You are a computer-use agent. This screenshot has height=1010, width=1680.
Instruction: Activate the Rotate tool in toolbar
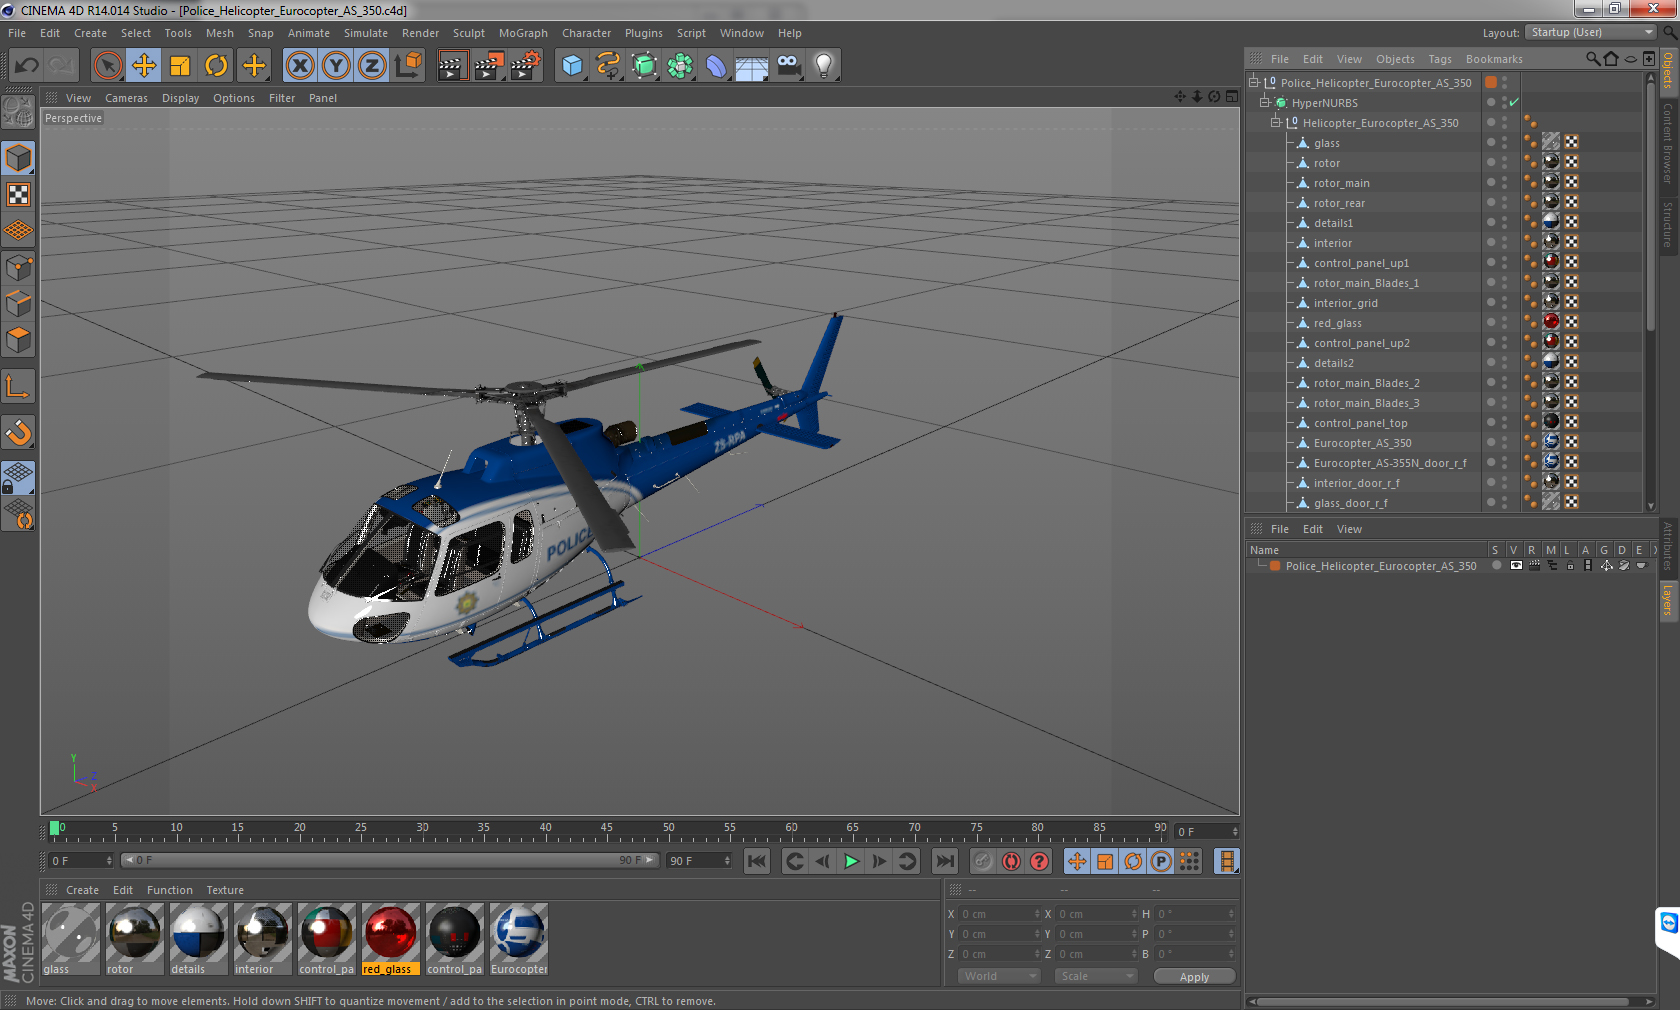tap(216, 66)
